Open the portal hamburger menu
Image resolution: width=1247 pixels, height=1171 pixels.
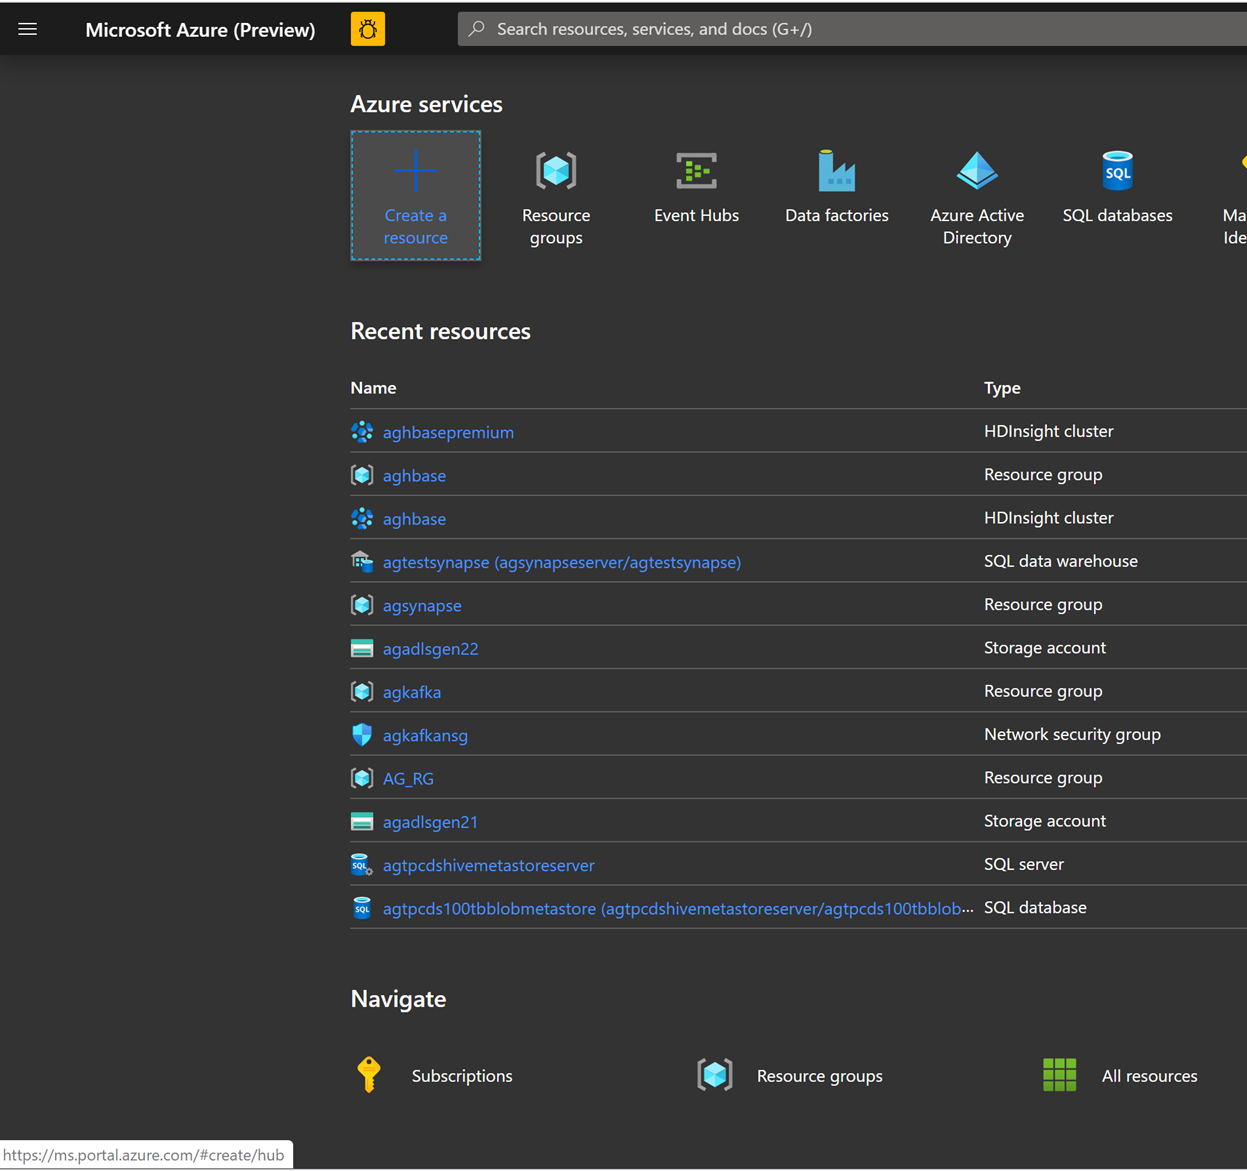click(x=27, y=28)
